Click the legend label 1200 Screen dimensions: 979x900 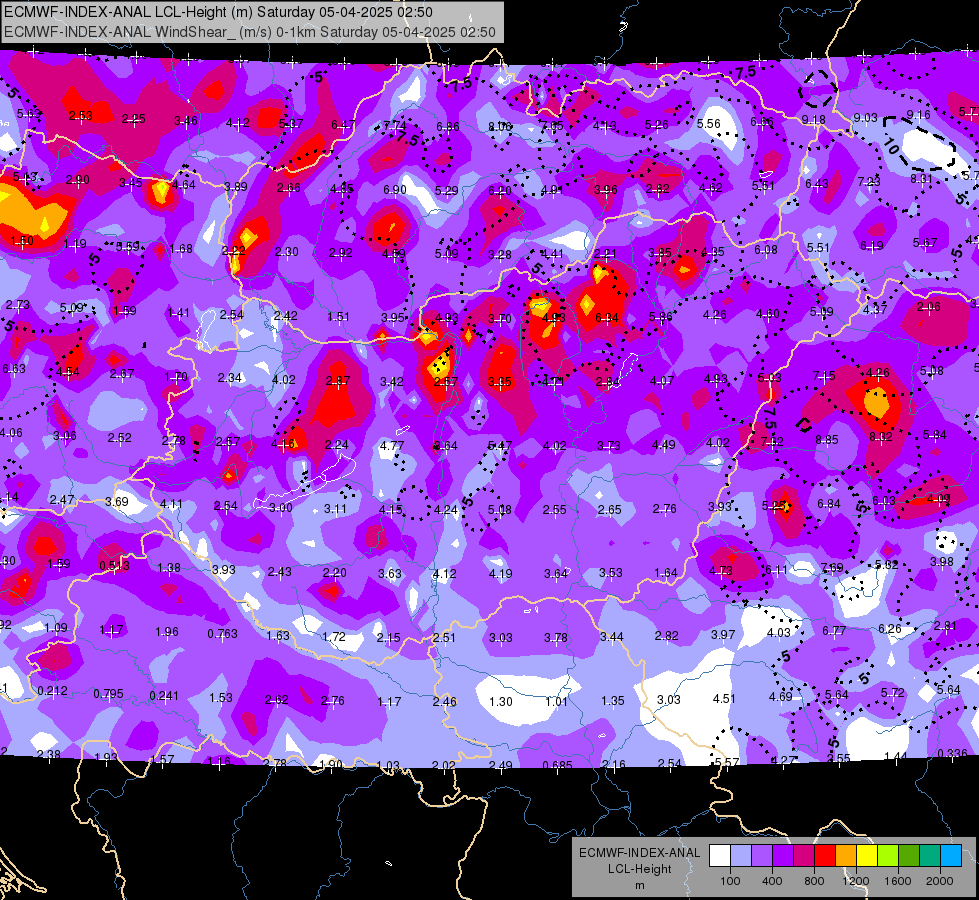tap(855, 881)
